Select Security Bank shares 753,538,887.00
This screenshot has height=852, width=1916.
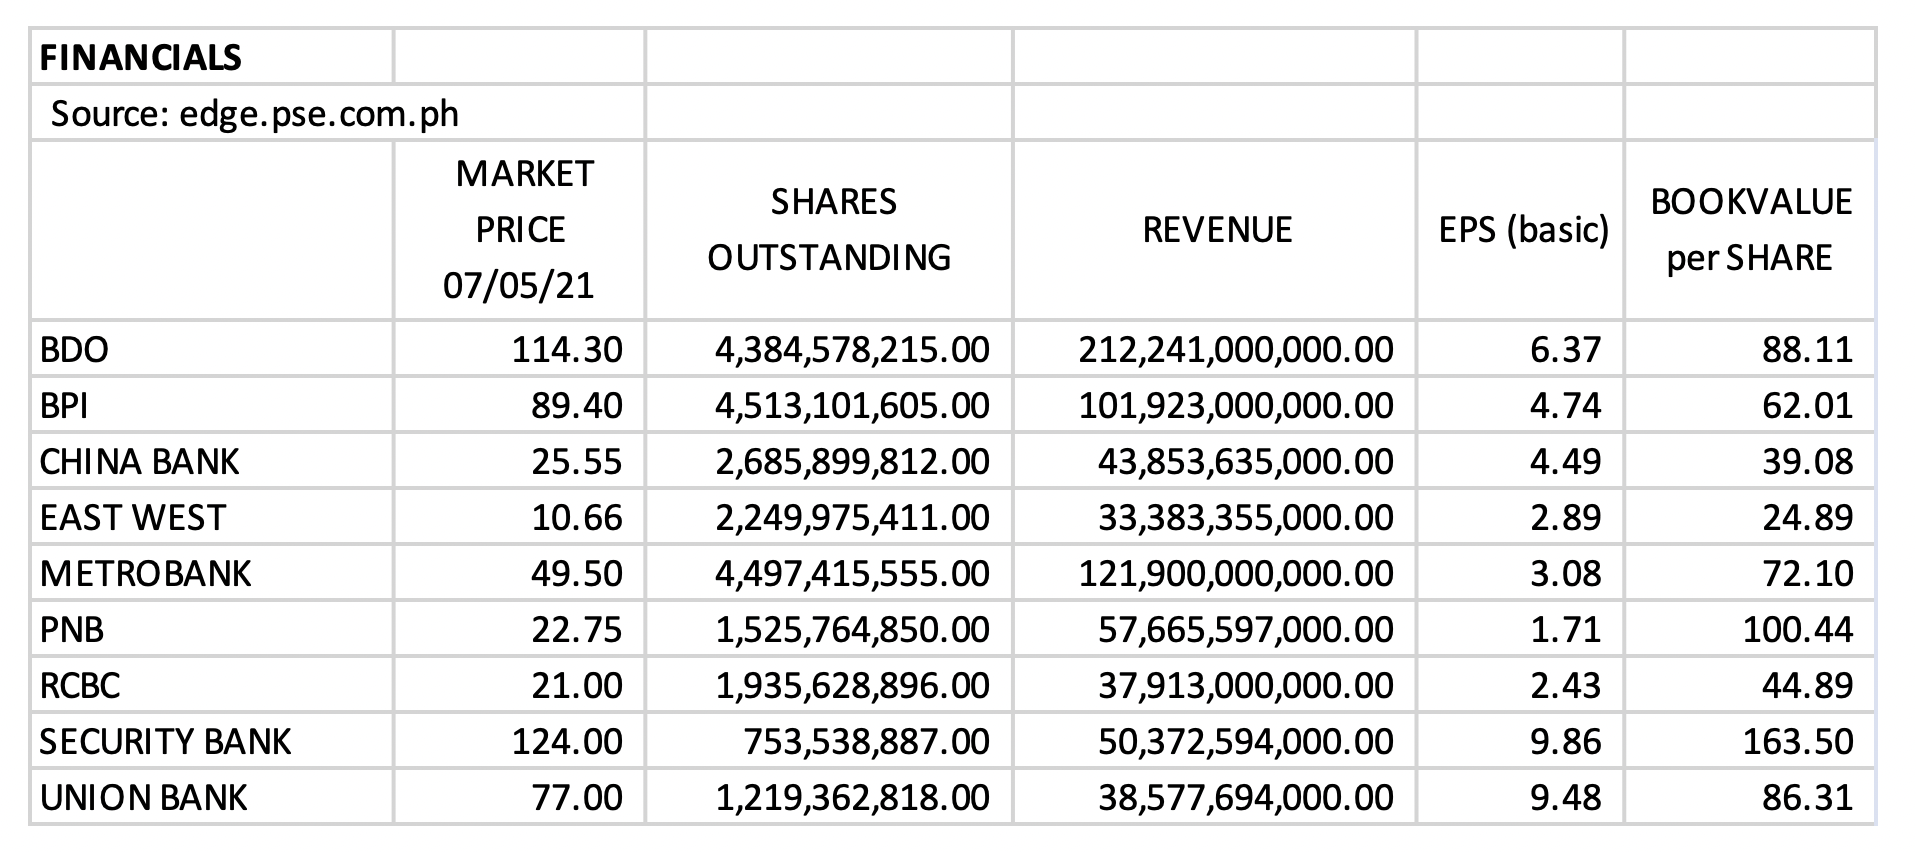pyautogui.click(x=829, y=741)
